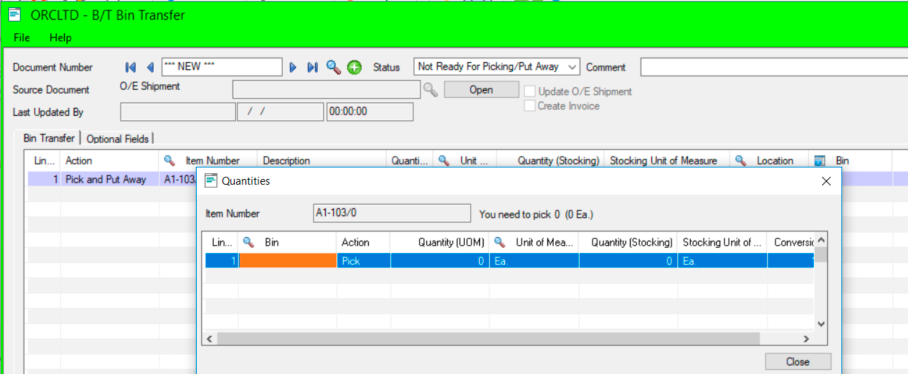Go to first document with navigation arrow
The image size is (908, 374).
131,67
